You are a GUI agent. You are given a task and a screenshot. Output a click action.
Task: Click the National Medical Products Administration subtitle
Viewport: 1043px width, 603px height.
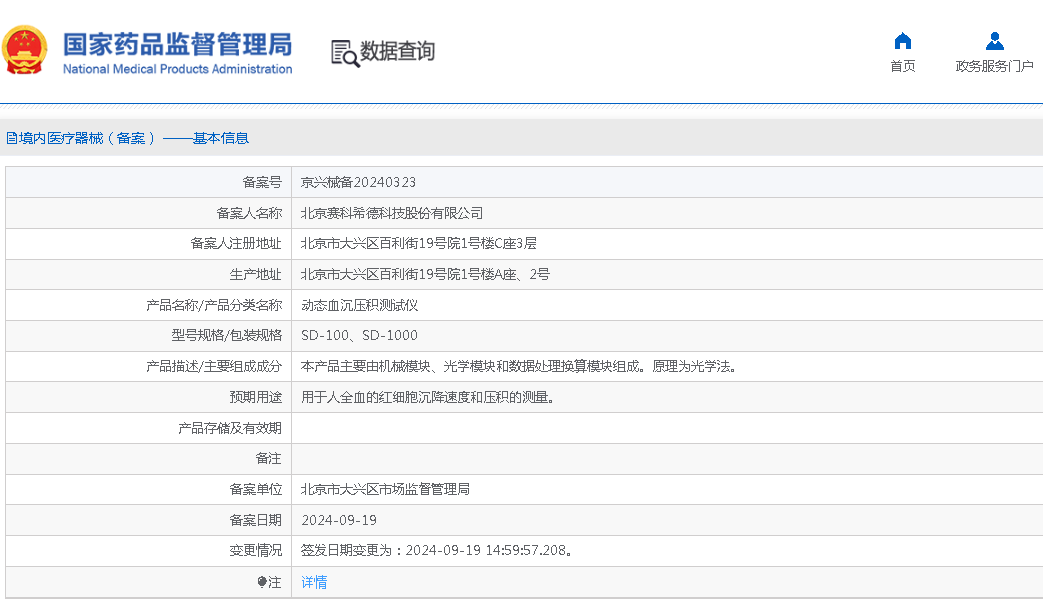[177, 69]
